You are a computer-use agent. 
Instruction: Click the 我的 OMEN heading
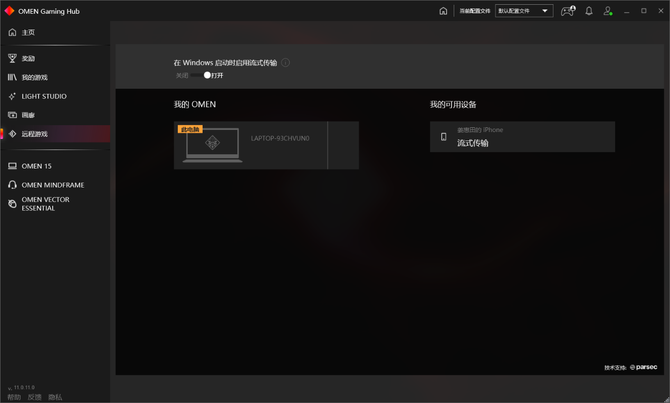pyautogui.click(x=195, y=104)
